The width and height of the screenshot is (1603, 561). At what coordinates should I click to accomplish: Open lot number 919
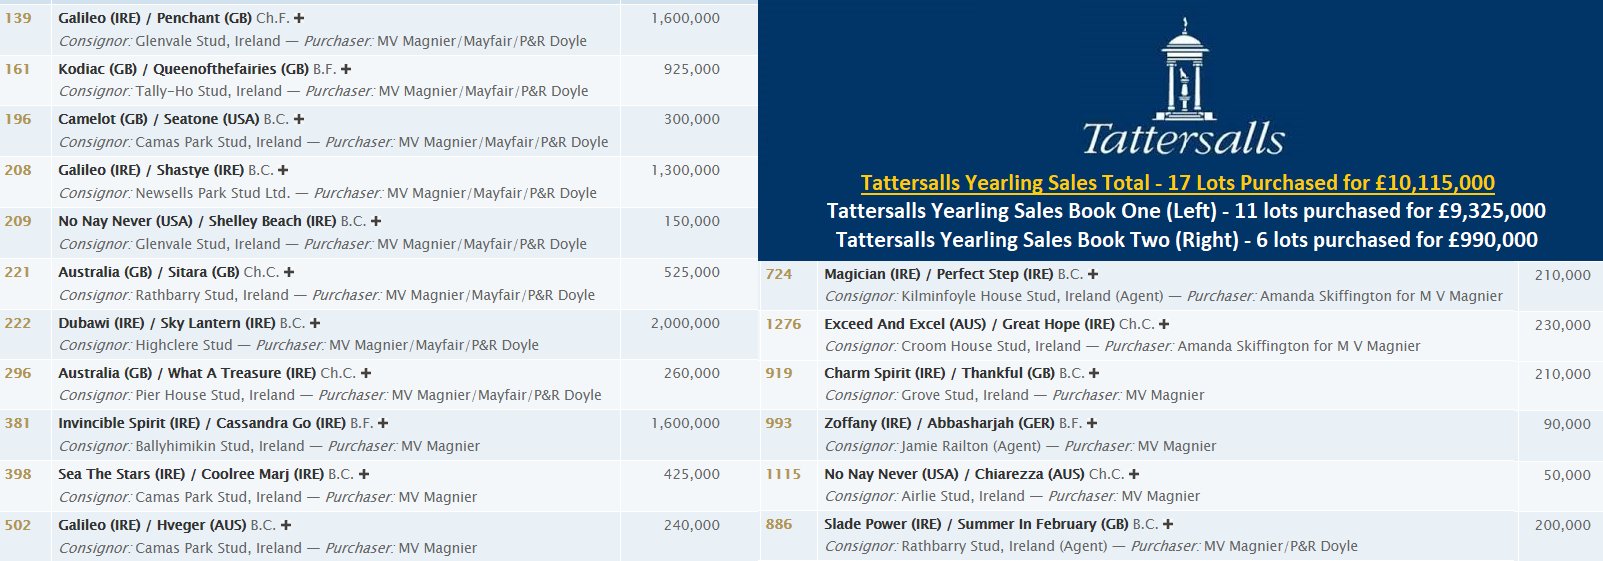pyautogui.click(x=779, y=374)
